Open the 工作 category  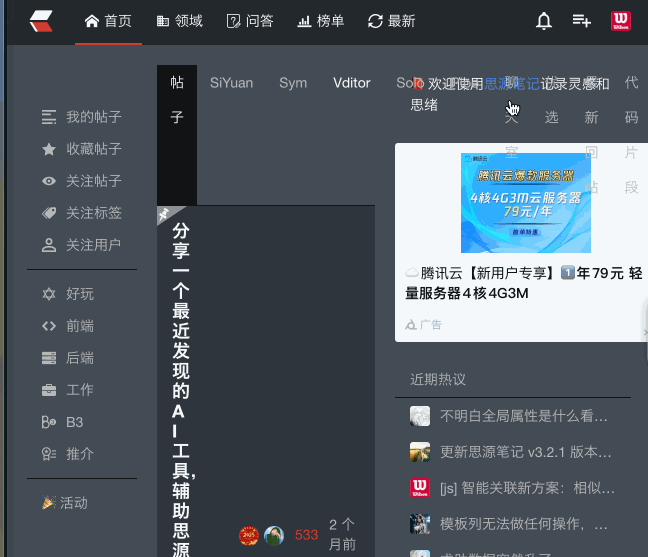click(68, 390)
